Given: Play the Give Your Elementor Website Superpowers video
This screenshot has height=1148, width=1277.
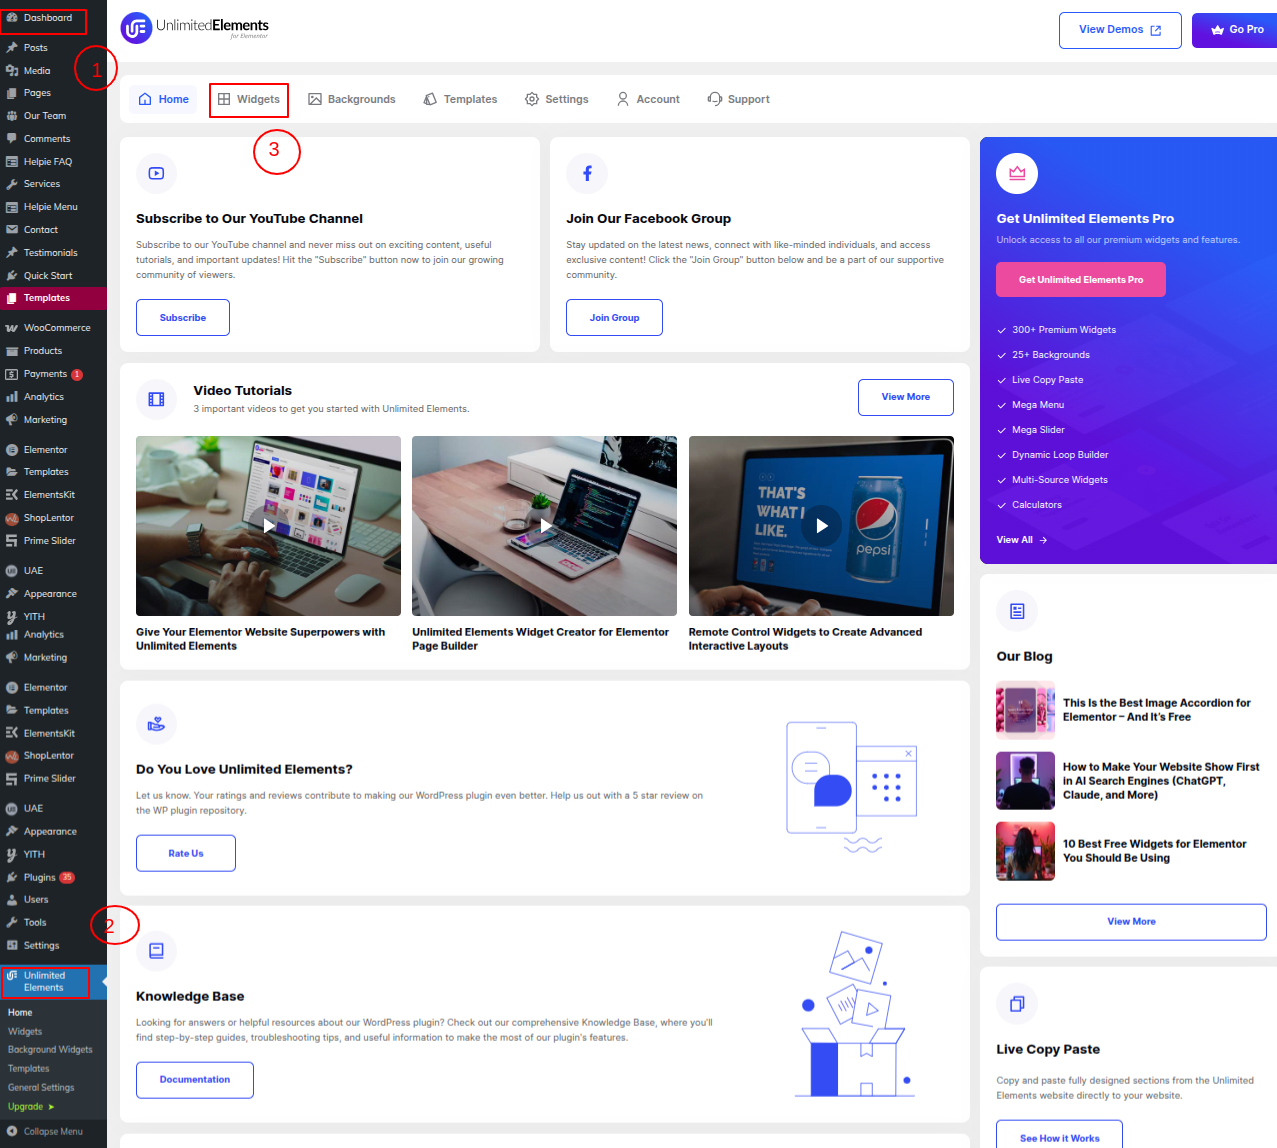Looking at the screenshot, I should click(268, 526).
